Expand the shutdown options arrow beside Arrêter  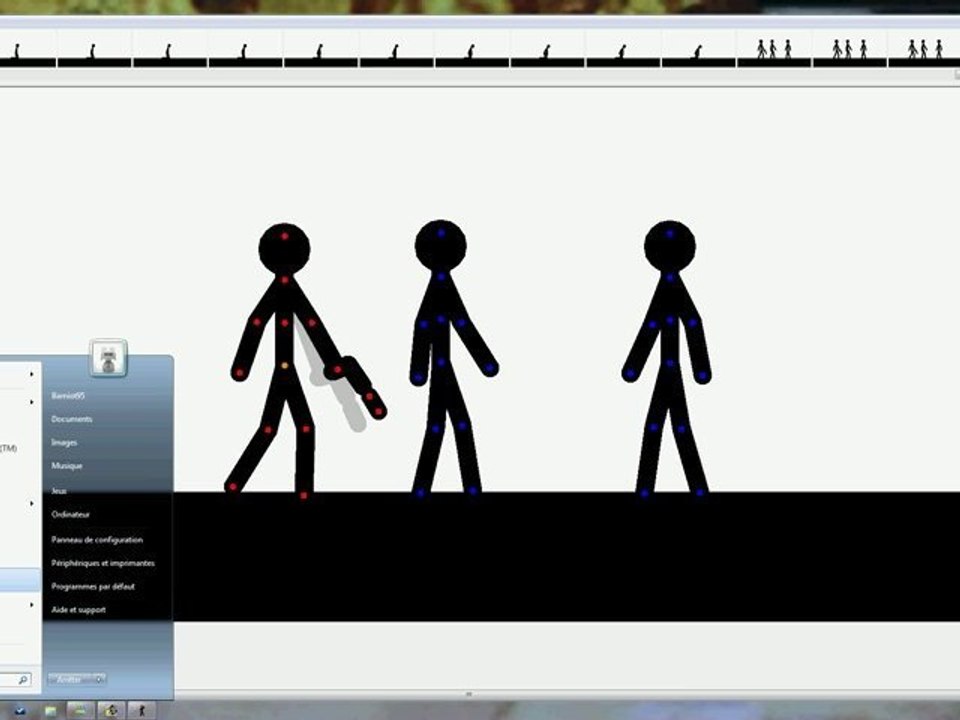point(99,679)
